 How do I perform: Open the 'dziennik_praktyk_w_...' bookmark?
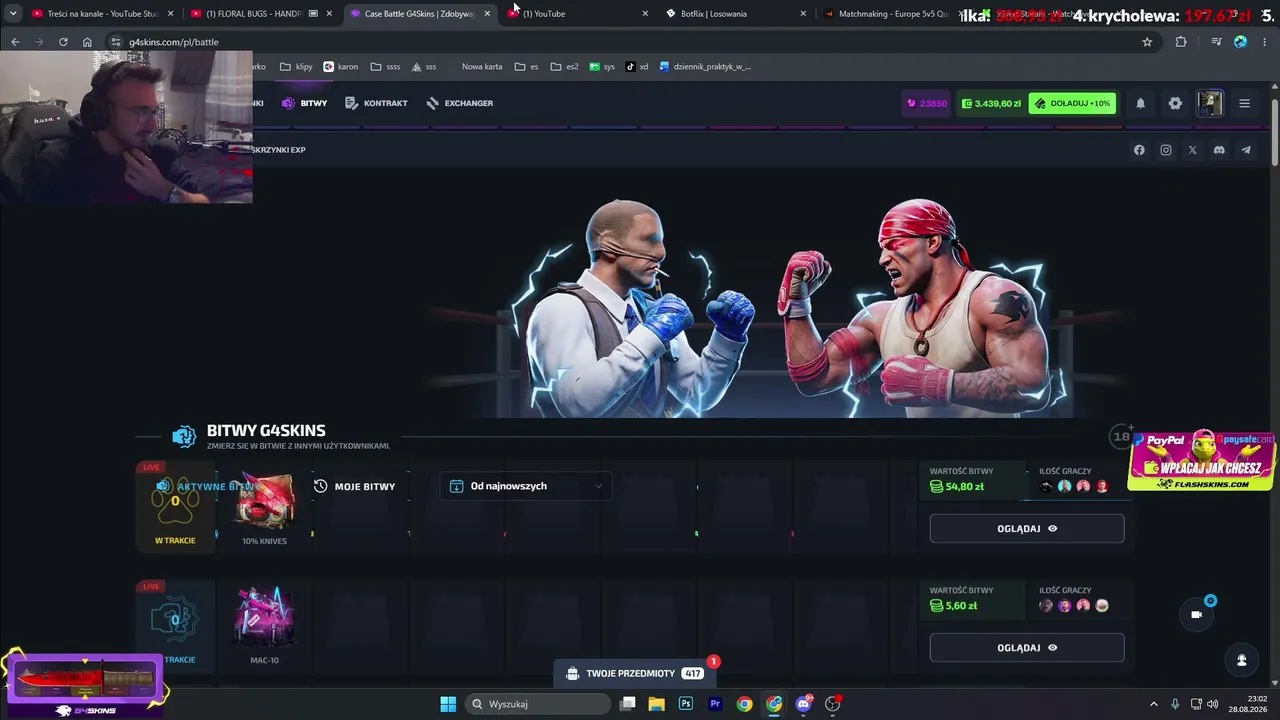tap(705, 67)
